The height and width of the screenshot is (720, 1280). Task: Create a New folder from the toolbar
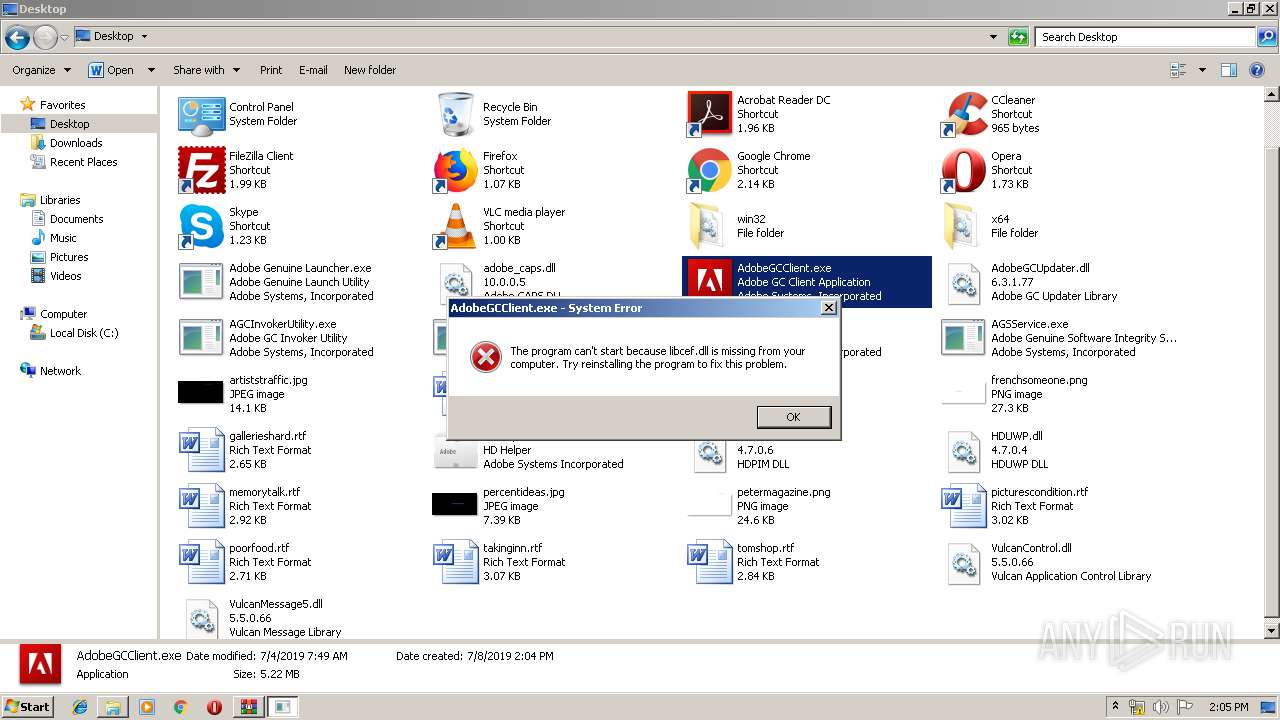pos(370,70)
